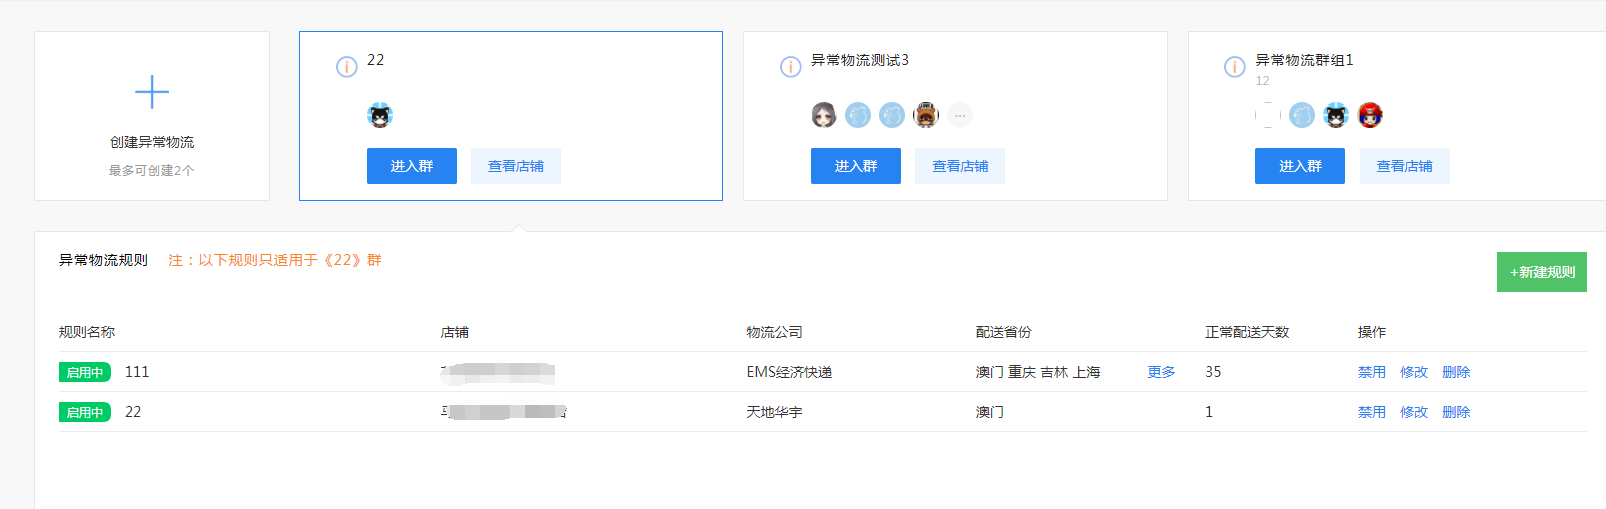Select the 异常物流群组1 card title

click(1304, 60)
